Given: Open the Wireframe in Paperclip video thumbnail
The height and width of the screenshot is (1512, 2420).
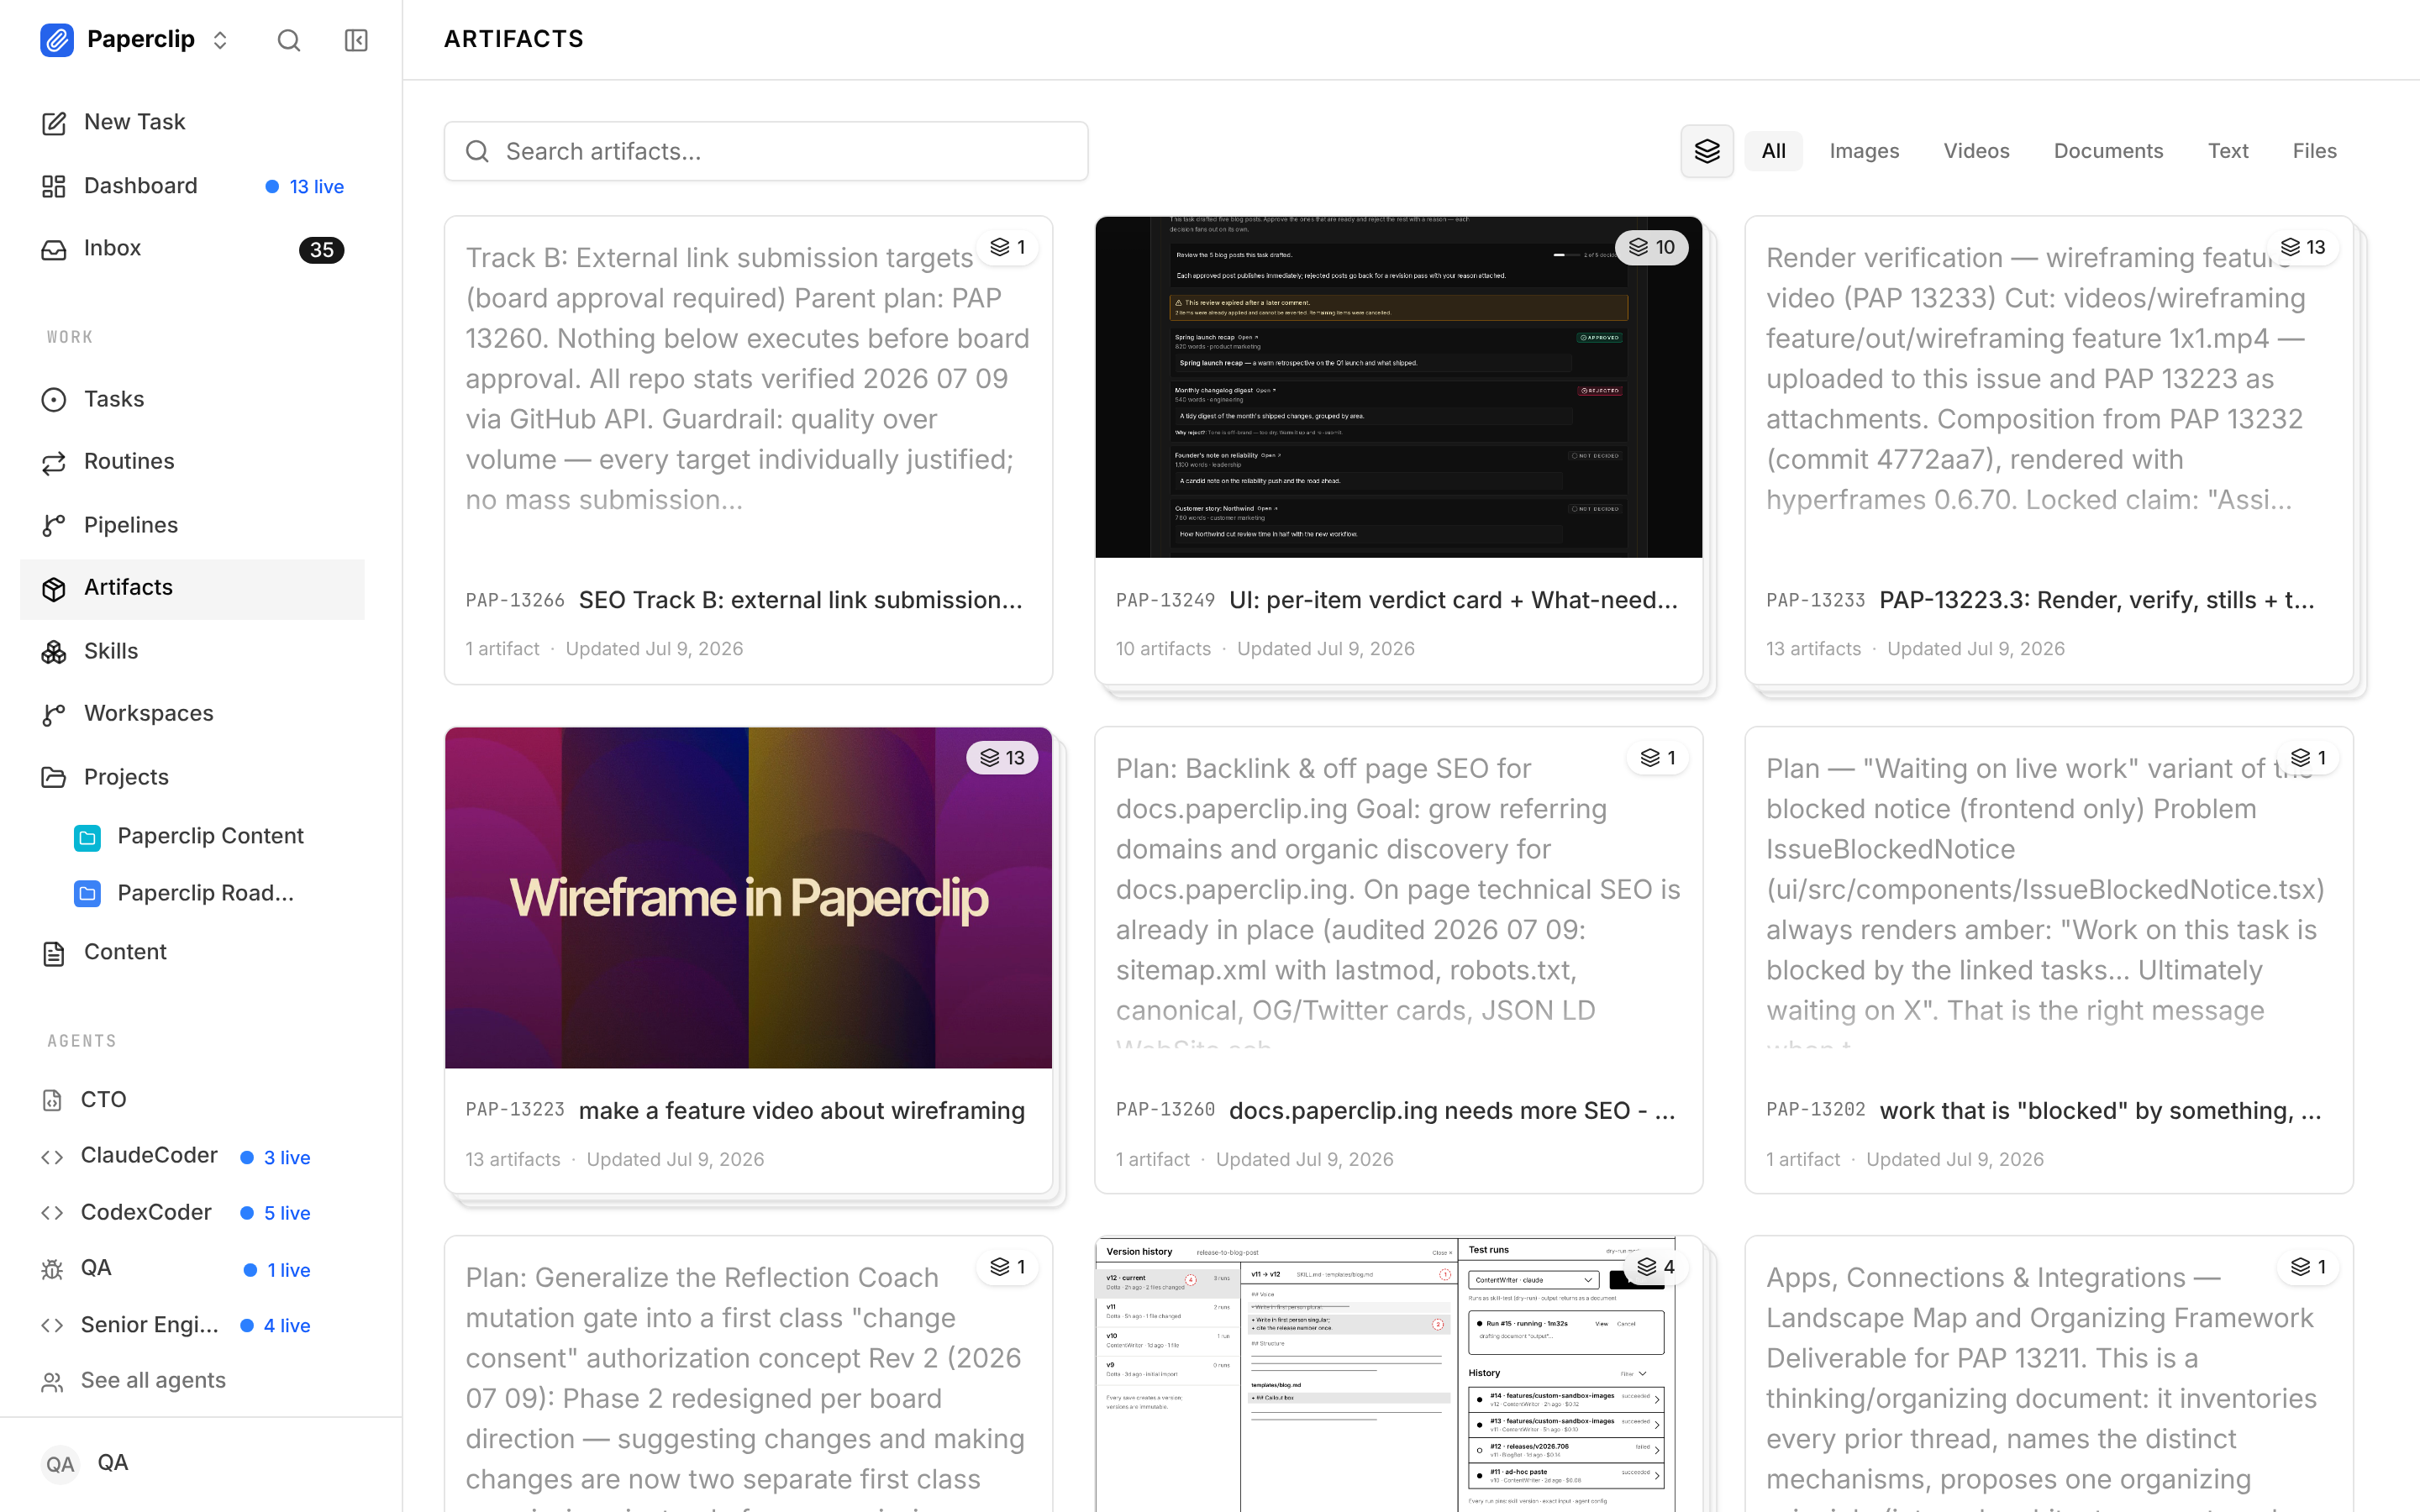Looking at the screenshot, I should tap(748, 898).
